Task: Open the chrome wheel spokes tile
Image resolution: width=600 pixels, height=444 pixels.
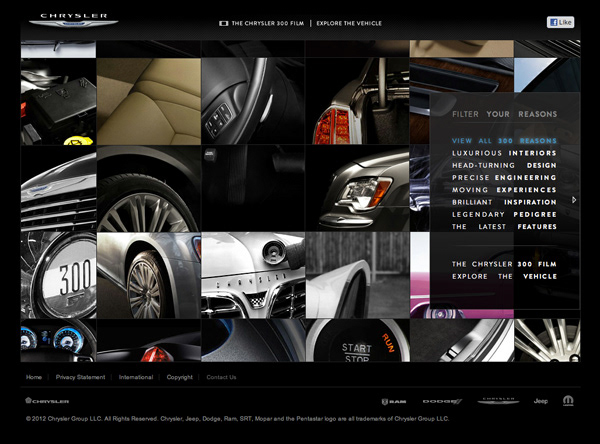Action: (547, 340)
